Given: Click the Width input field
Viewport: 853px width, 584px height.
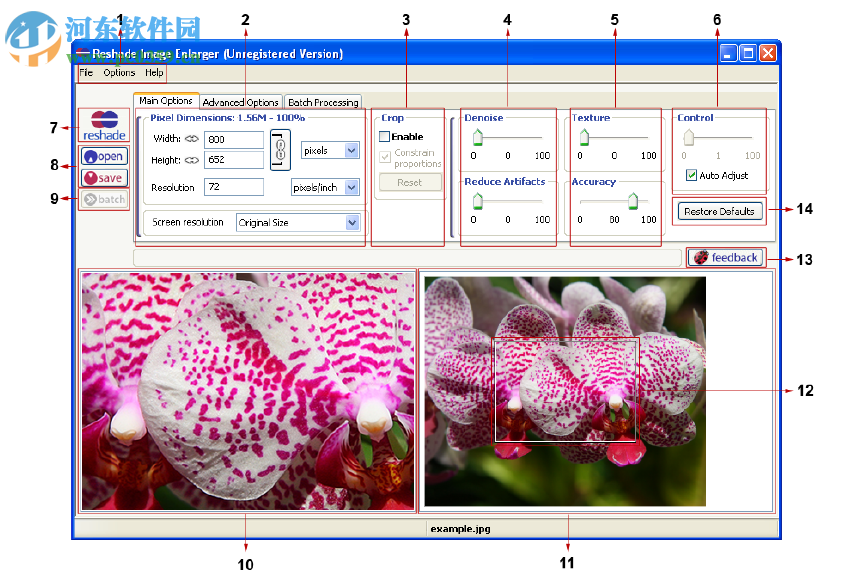Looking at the screenshot, I should tap(234, 139).
